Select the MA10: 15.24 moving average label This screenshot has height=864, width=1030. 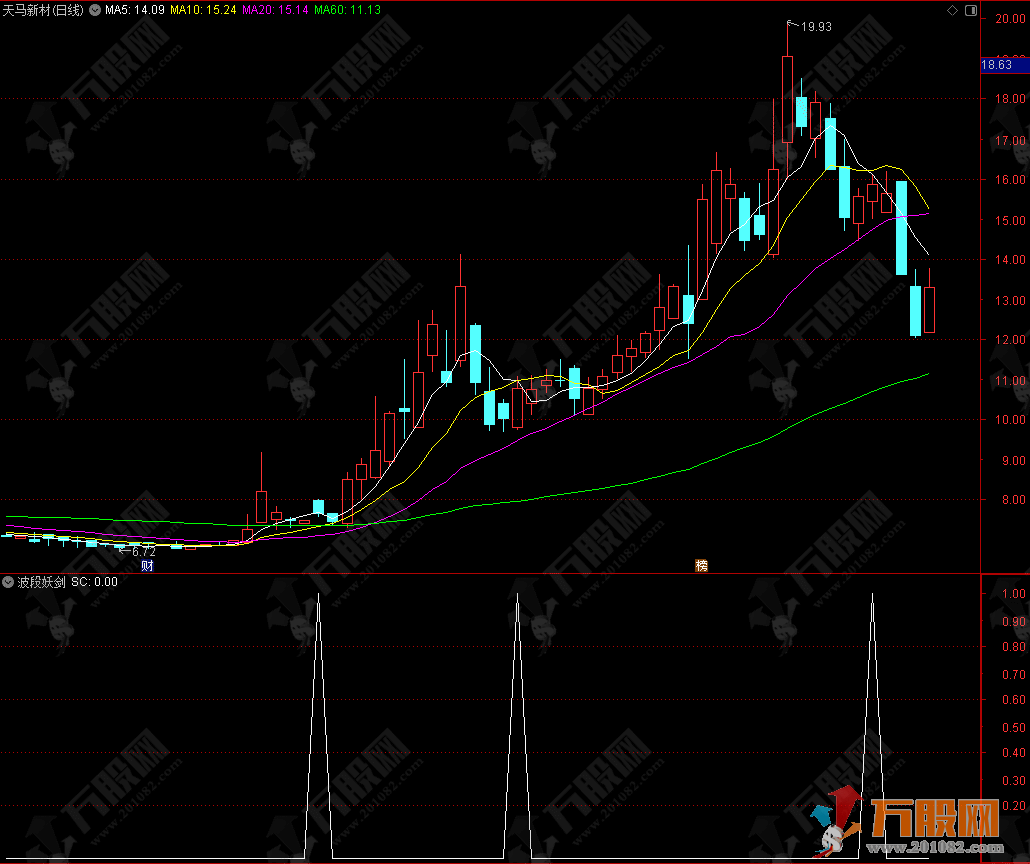(x=203, y=10)
